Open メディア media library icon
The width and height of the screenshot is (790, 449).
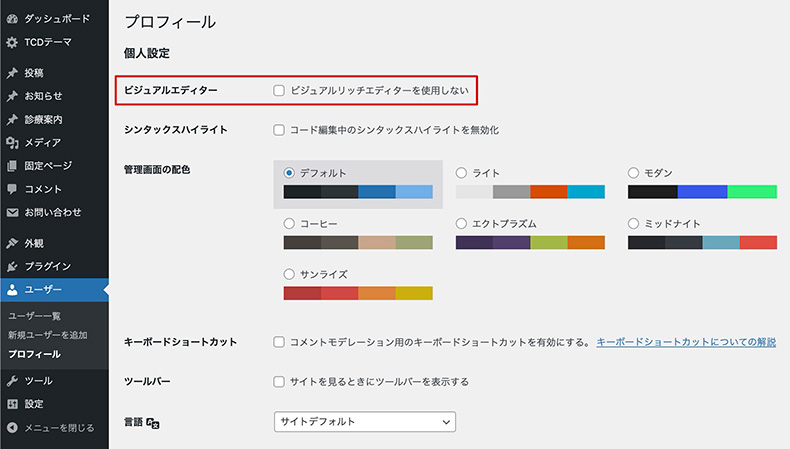point(12,143)
